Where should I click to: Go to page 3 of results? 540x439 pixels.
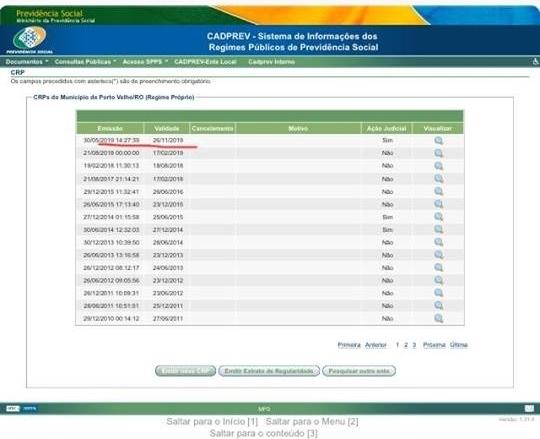click(414, 345)
